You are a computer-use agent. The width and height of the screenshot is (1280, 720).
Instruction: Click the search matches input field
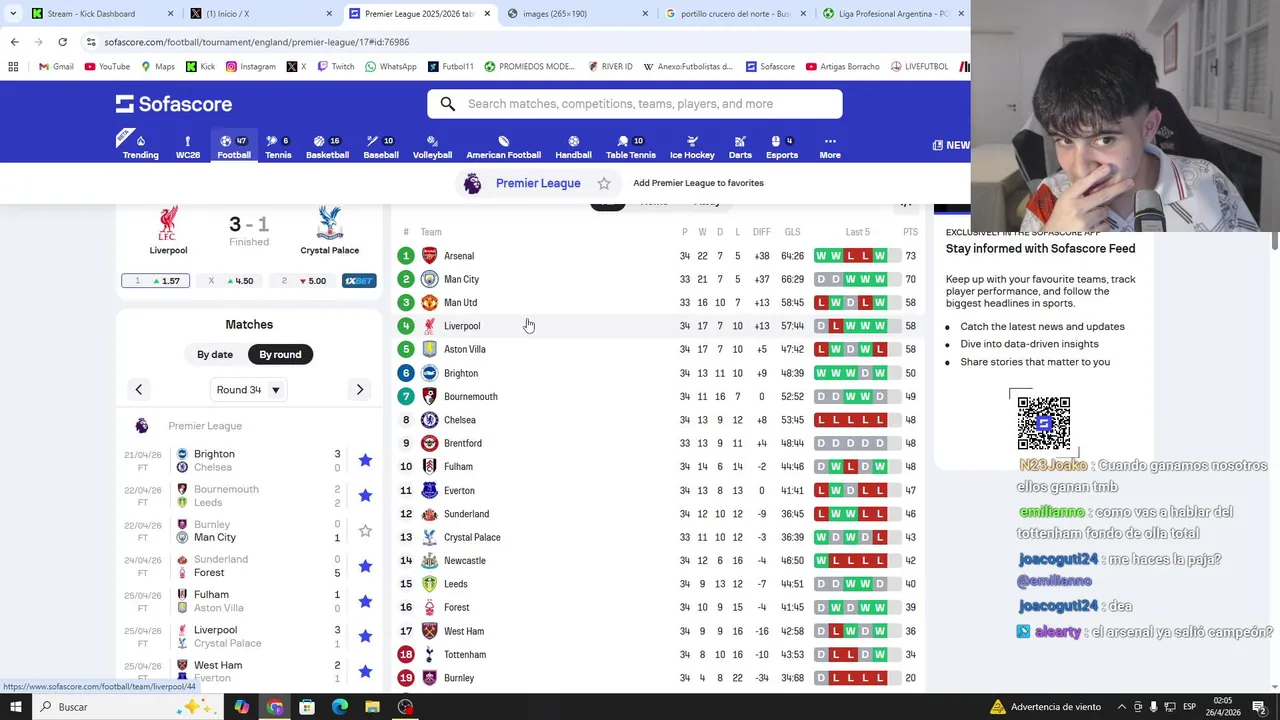tap(635, 104)
